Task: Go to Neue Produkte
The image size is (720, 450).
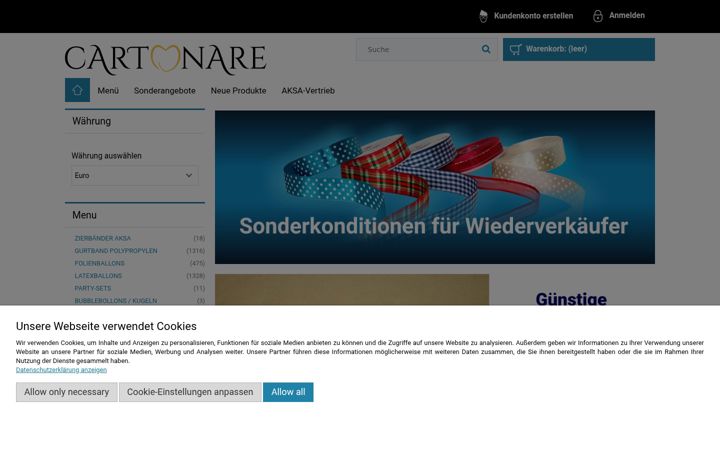Action: [x=238, y=90]
